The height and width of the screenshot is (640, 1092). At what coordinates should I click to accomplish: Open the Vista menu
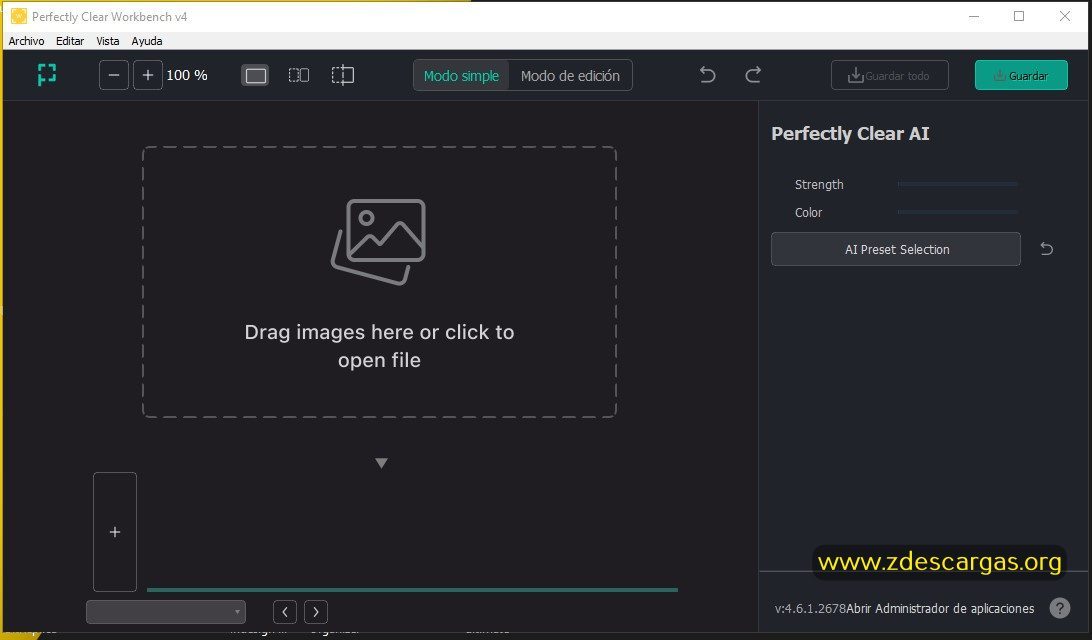point(108,41)
